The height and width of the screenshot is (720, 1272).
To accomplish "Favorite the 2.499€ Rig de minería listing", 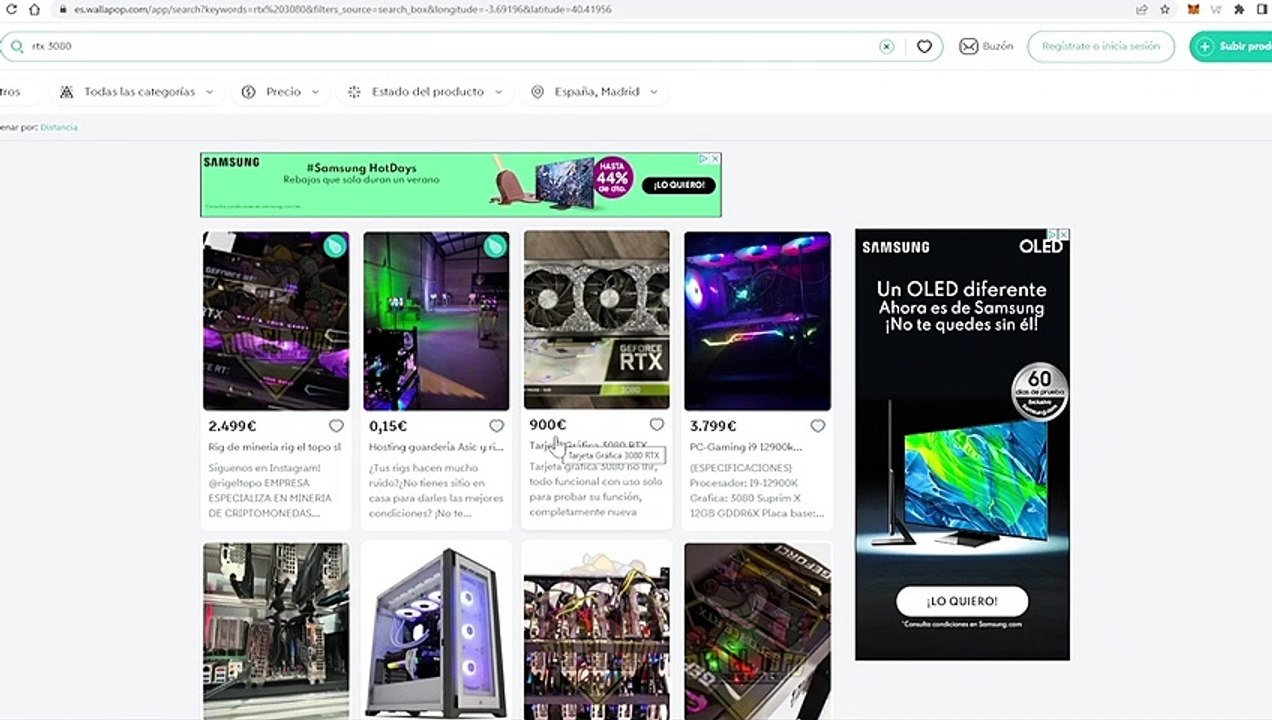I will (x=336, y=426).
